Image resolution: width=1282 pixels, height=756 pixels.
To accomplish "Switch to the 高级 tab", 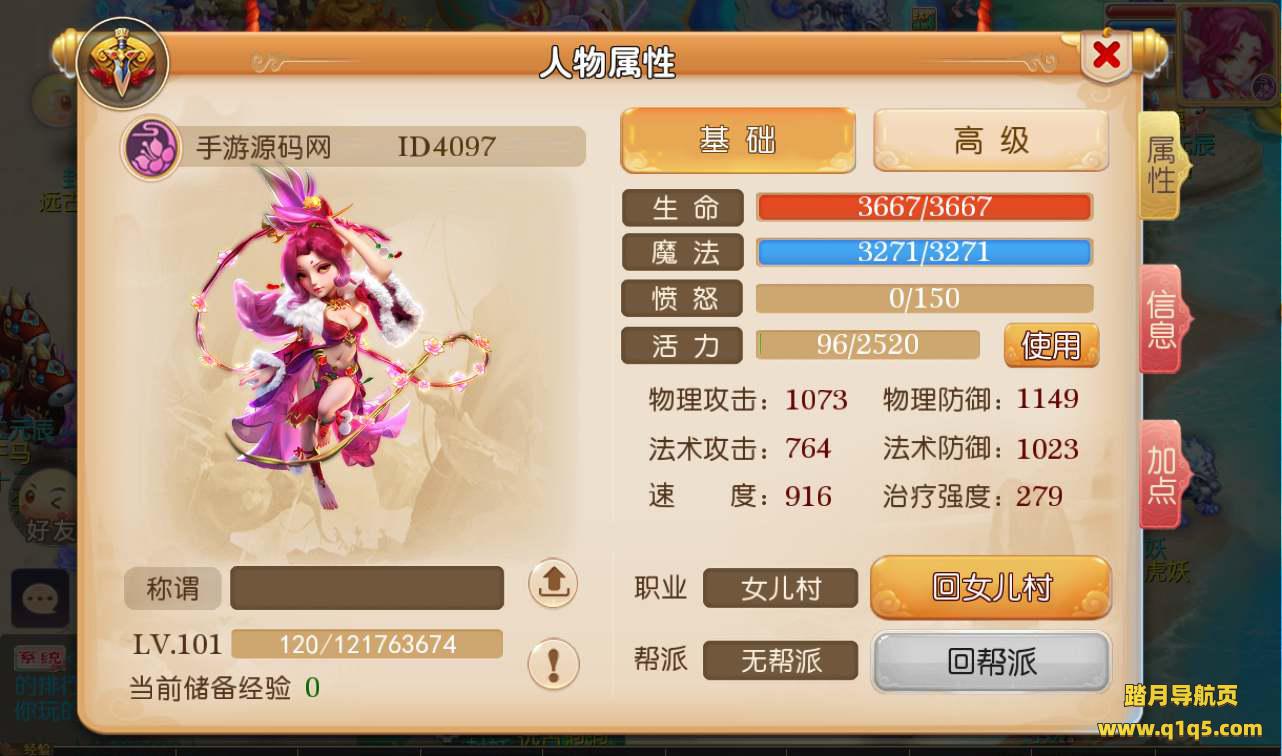I will [x=991, y=140].
